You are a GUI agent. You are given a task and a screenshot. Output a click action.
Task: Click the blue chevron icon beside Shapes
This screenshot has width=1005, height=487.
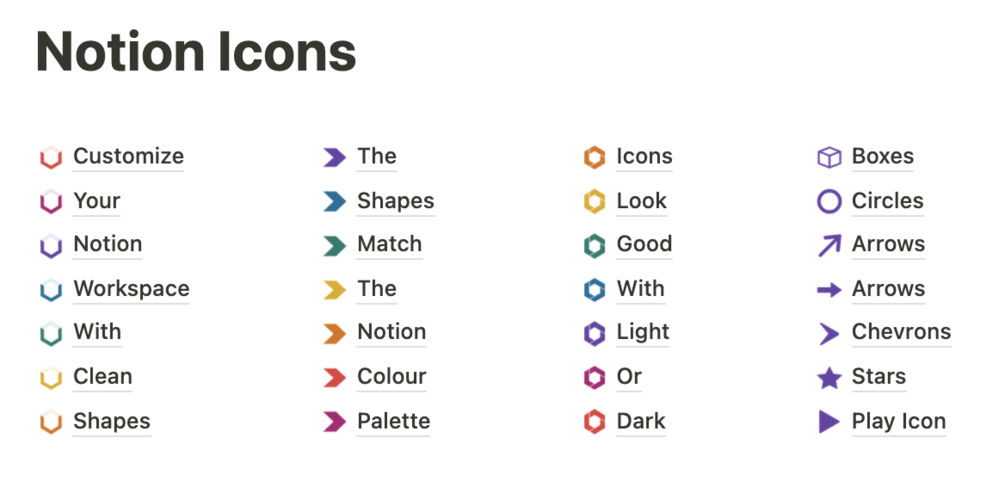point(334,202)
